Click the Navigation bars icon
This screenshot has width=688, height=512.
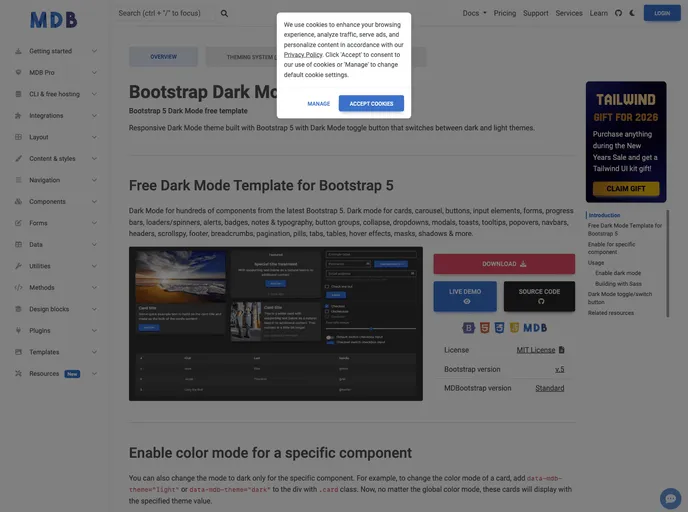point(18,180)
